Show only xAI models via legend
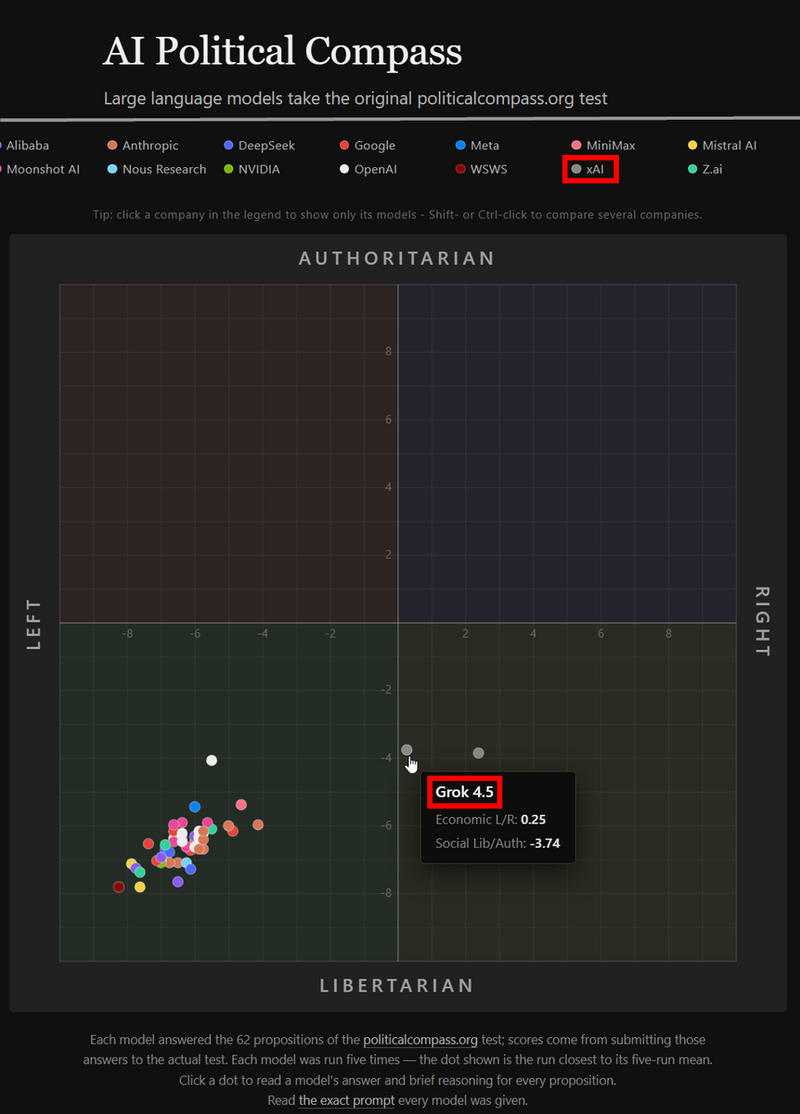 click(x=588, y=169)
